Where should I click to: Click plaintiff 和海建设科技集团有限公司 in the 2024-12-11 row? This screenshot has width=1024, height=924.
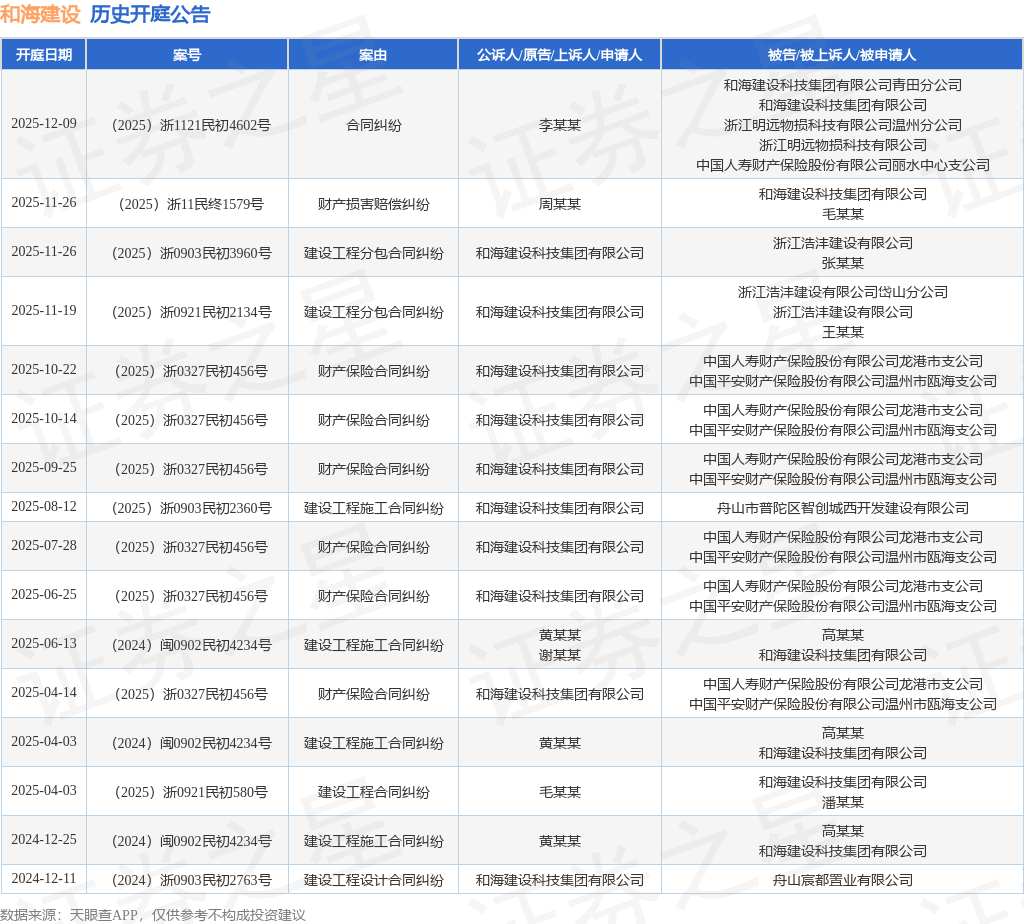tap(560, 880)
